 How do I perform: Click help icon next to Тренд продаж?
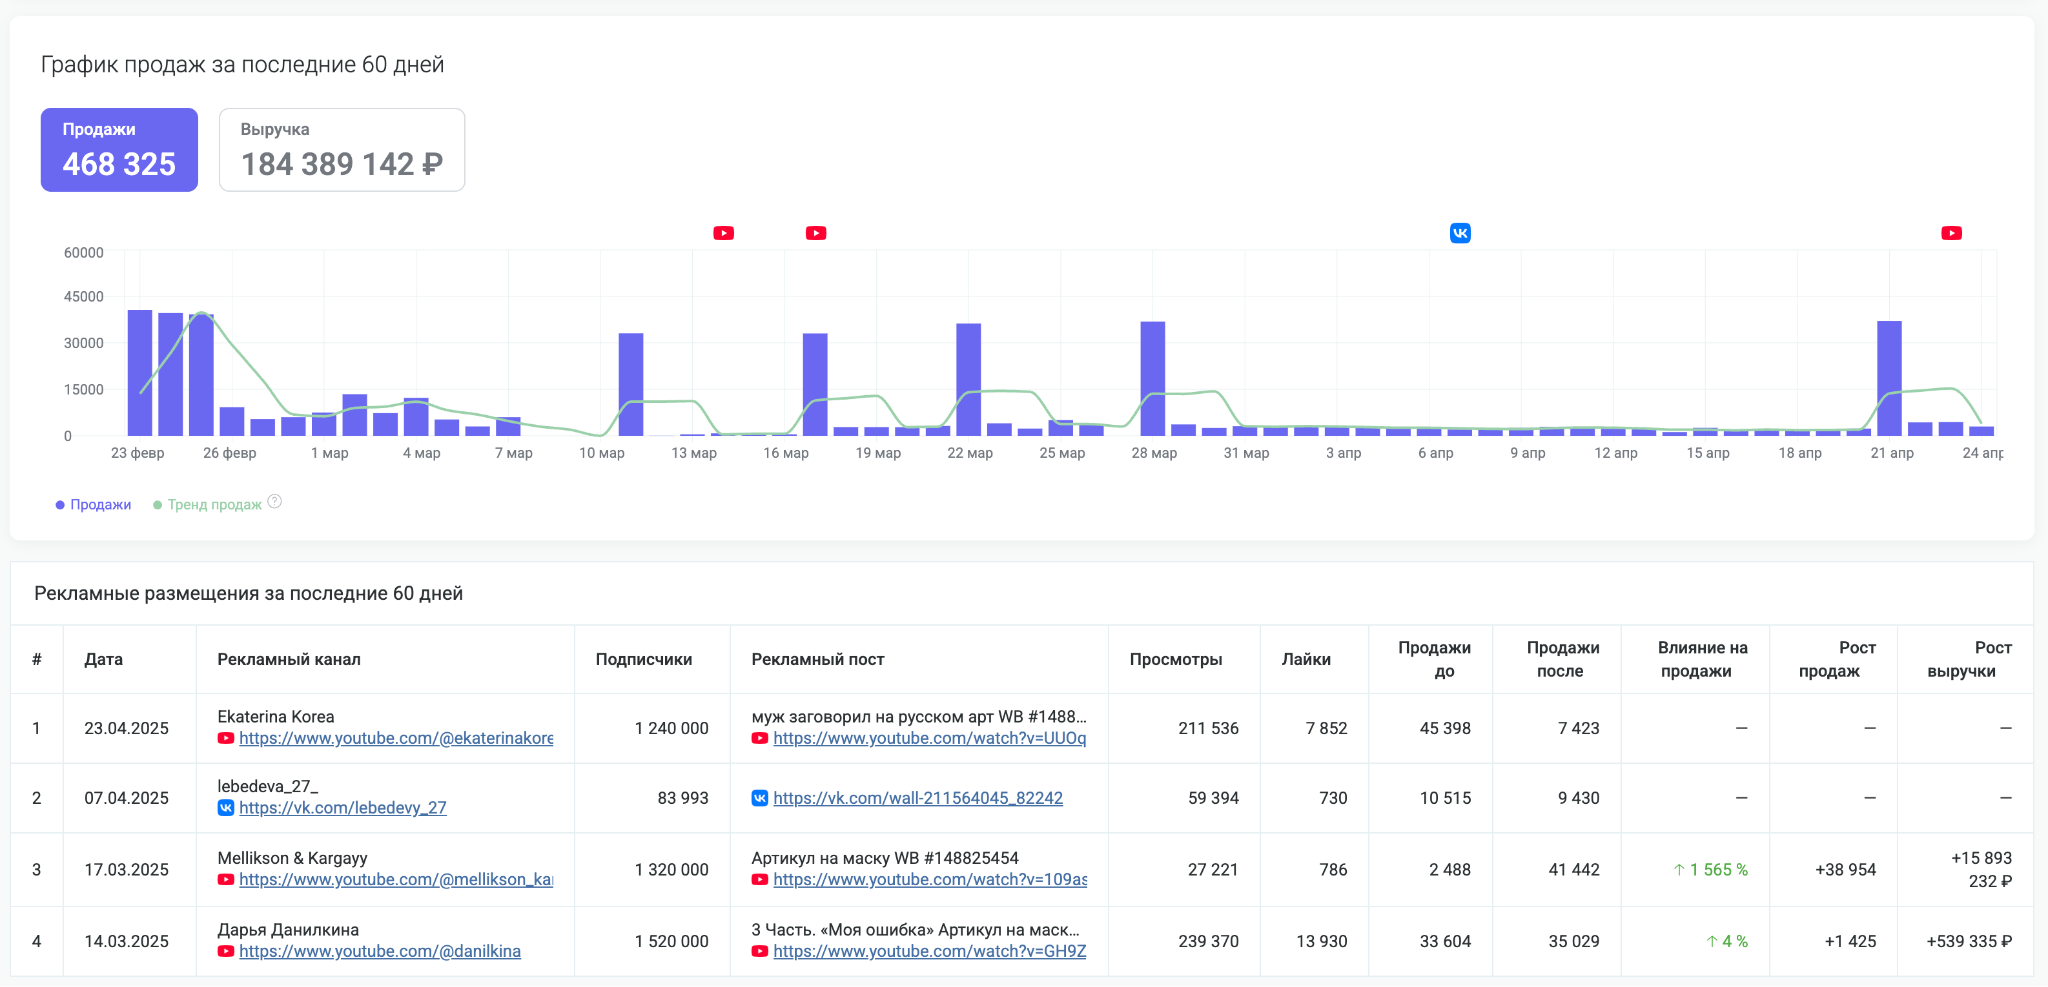click(275, 502)
